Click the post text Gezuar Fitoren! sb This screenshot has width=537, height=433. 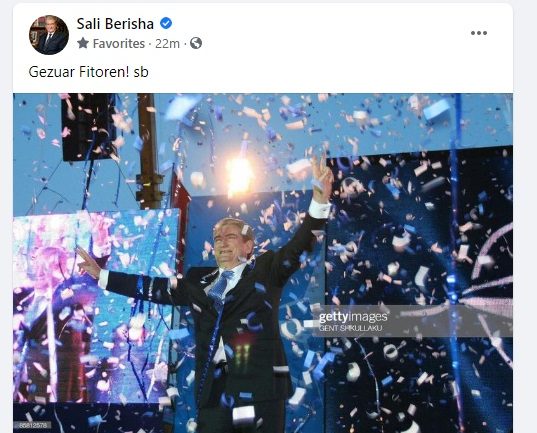coord(88,72)
